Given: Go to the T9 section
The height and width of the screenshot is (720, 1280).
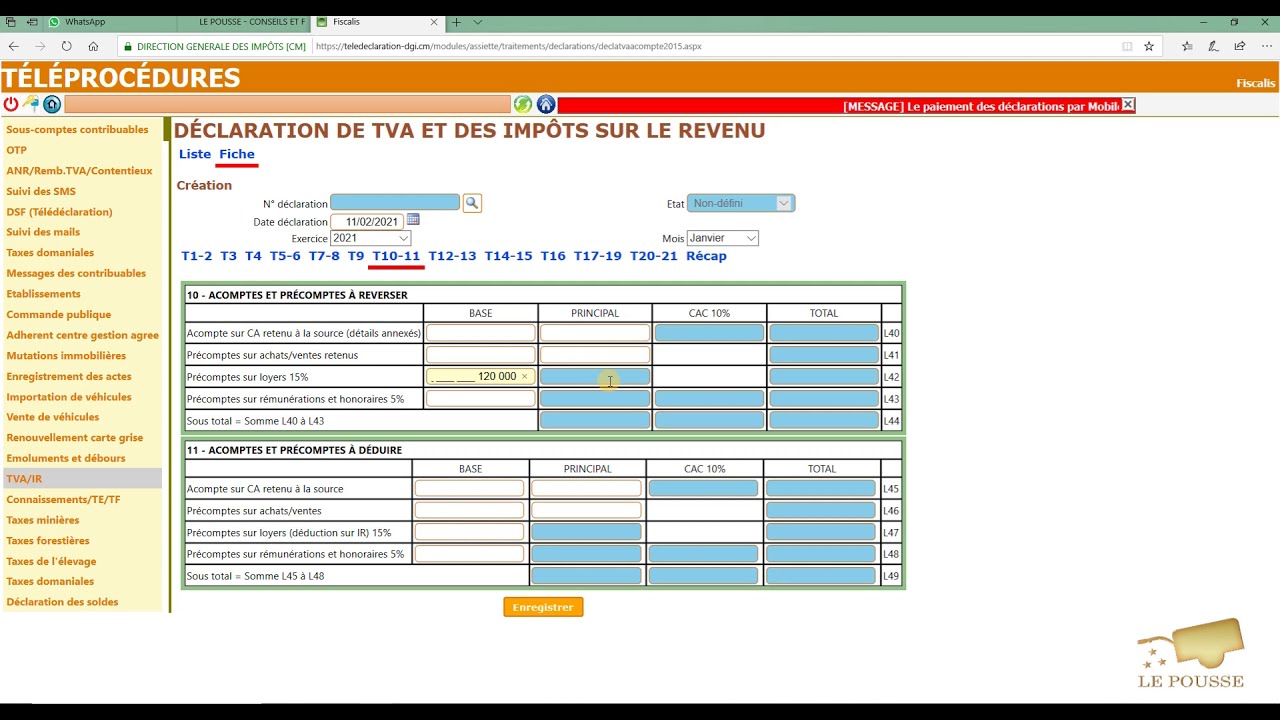Looking at the screenshot, I should (x=356, y=256).
